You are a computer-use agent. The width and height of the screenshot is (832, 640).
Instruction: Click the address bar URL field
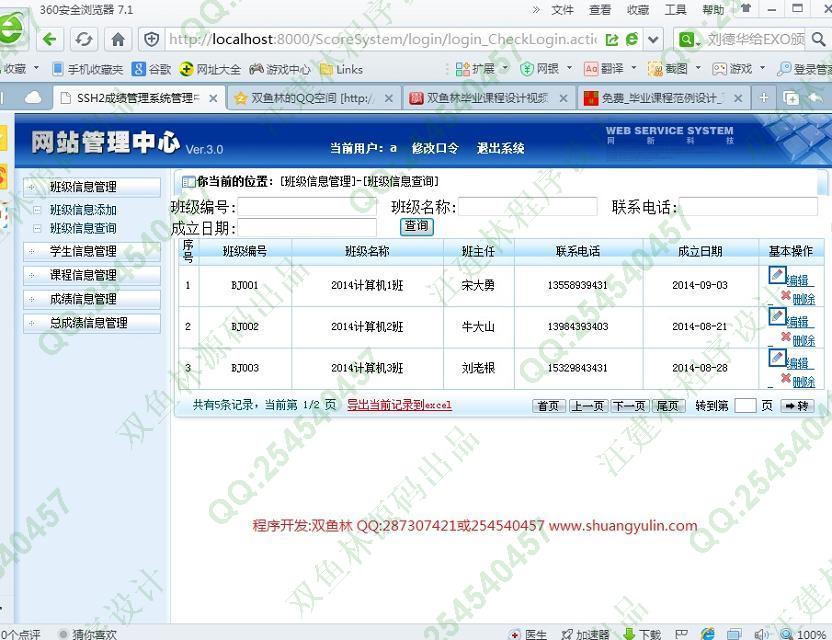point(383,39)
